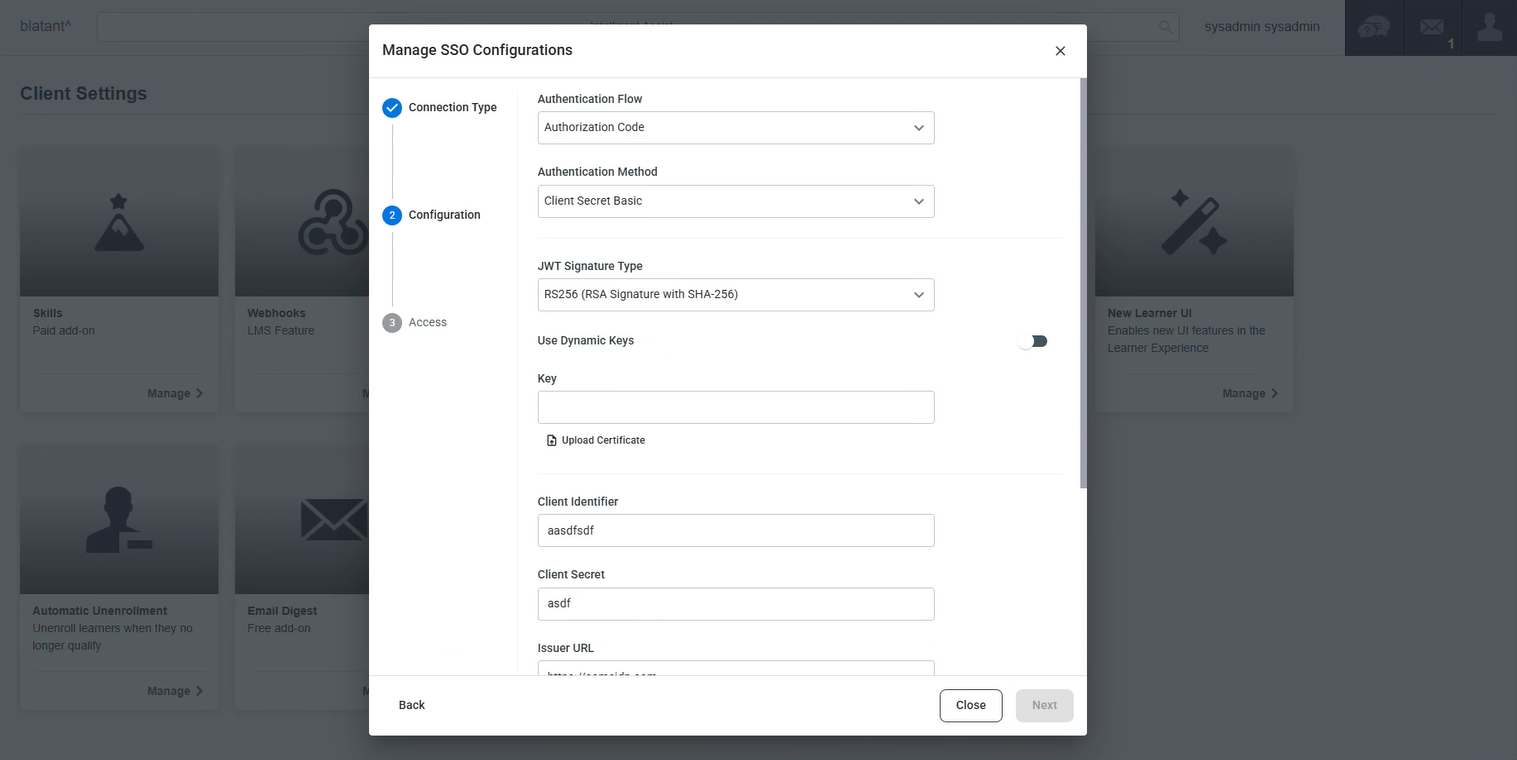Open the JWT Signature Type dropdown

pos(736,295)
